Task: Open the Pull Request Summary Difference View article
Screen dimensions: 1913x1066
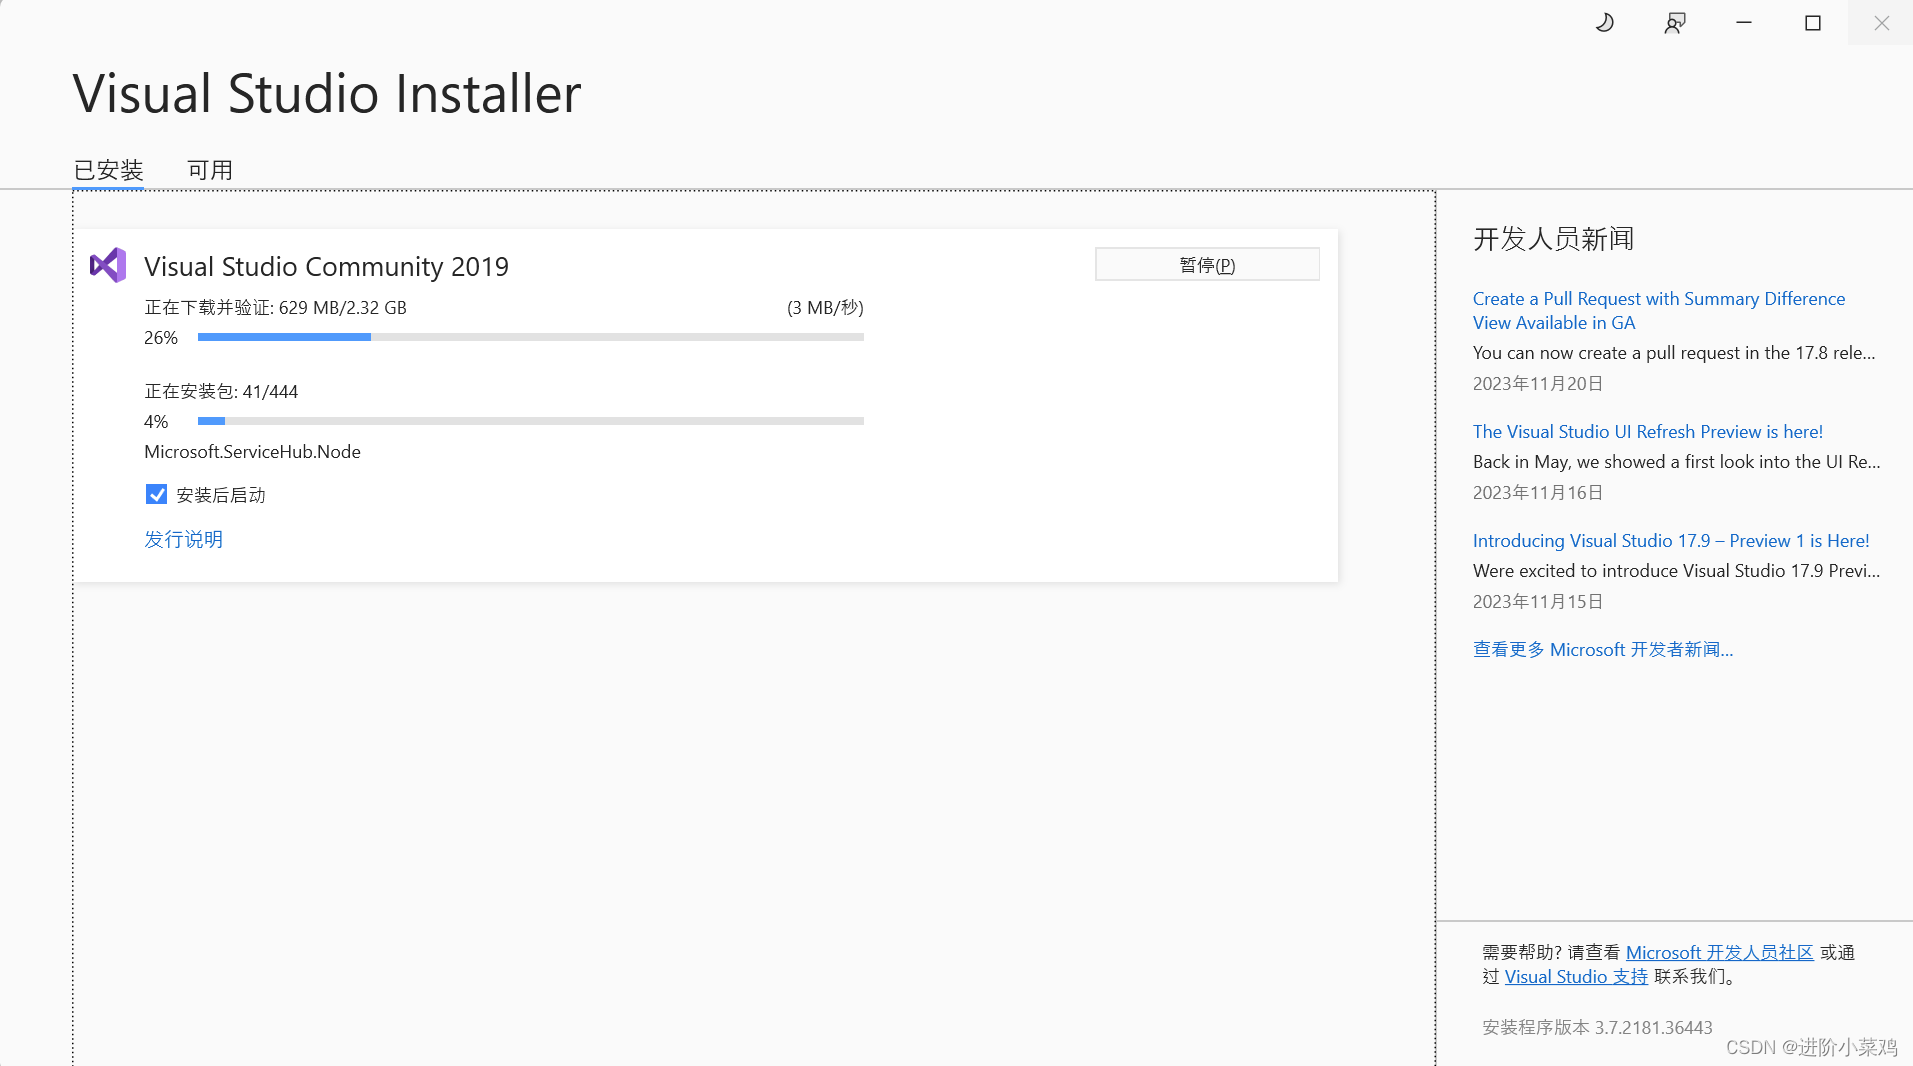Action: coord(1658,310)
